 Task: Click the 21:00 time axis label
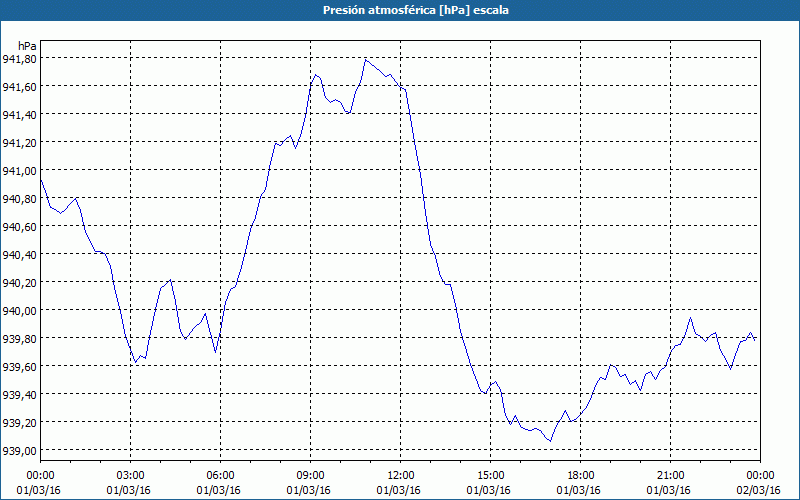[x=670, y=476]
